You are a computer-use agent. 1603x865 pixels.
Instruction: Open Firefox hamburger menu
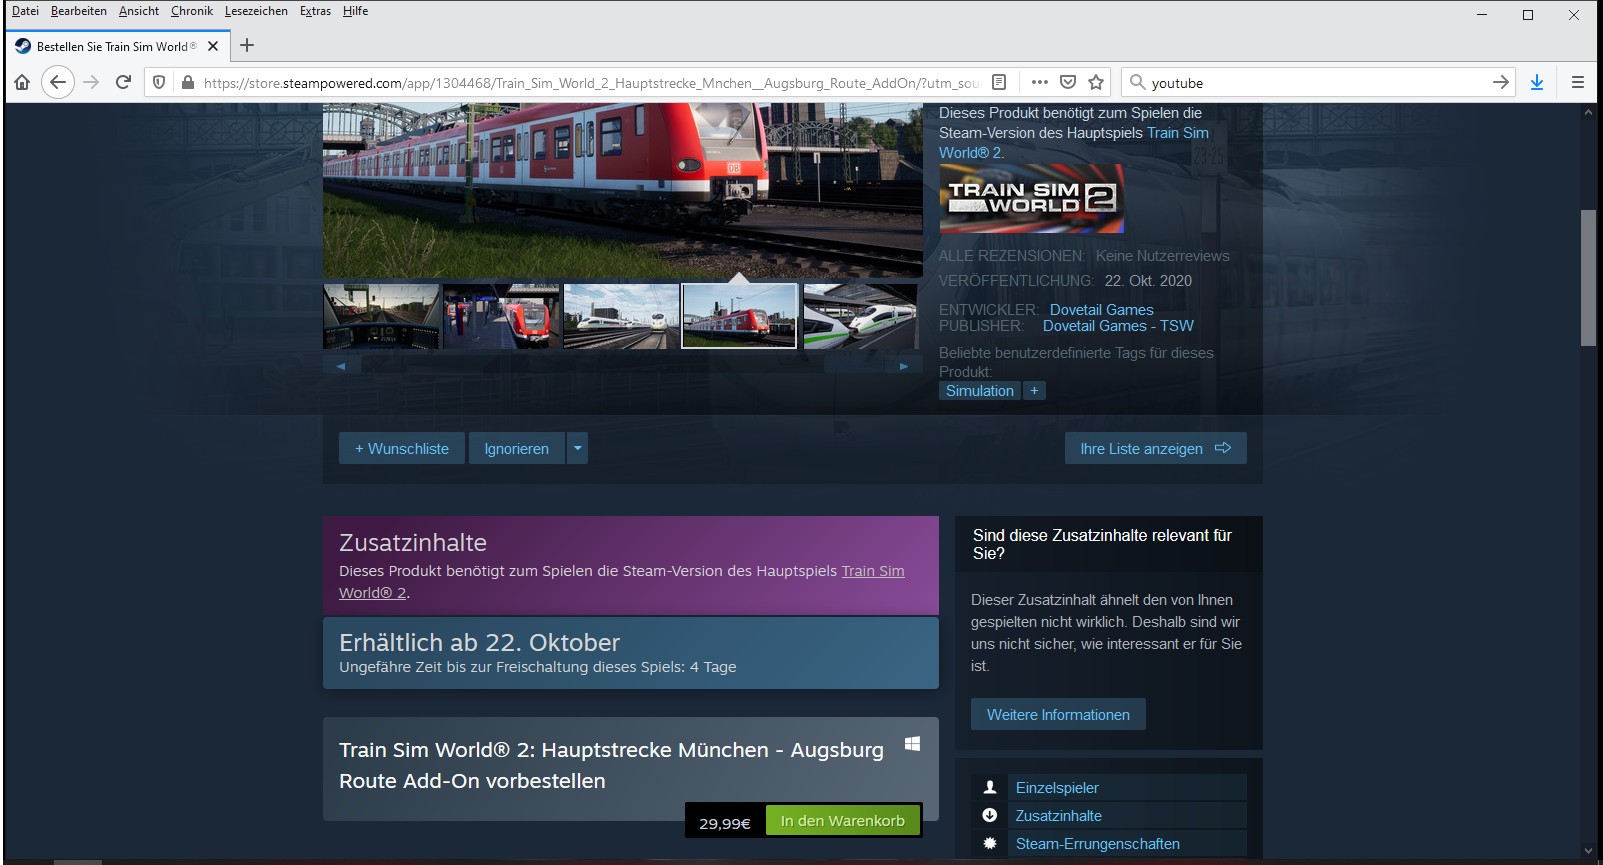[1578, 82]
